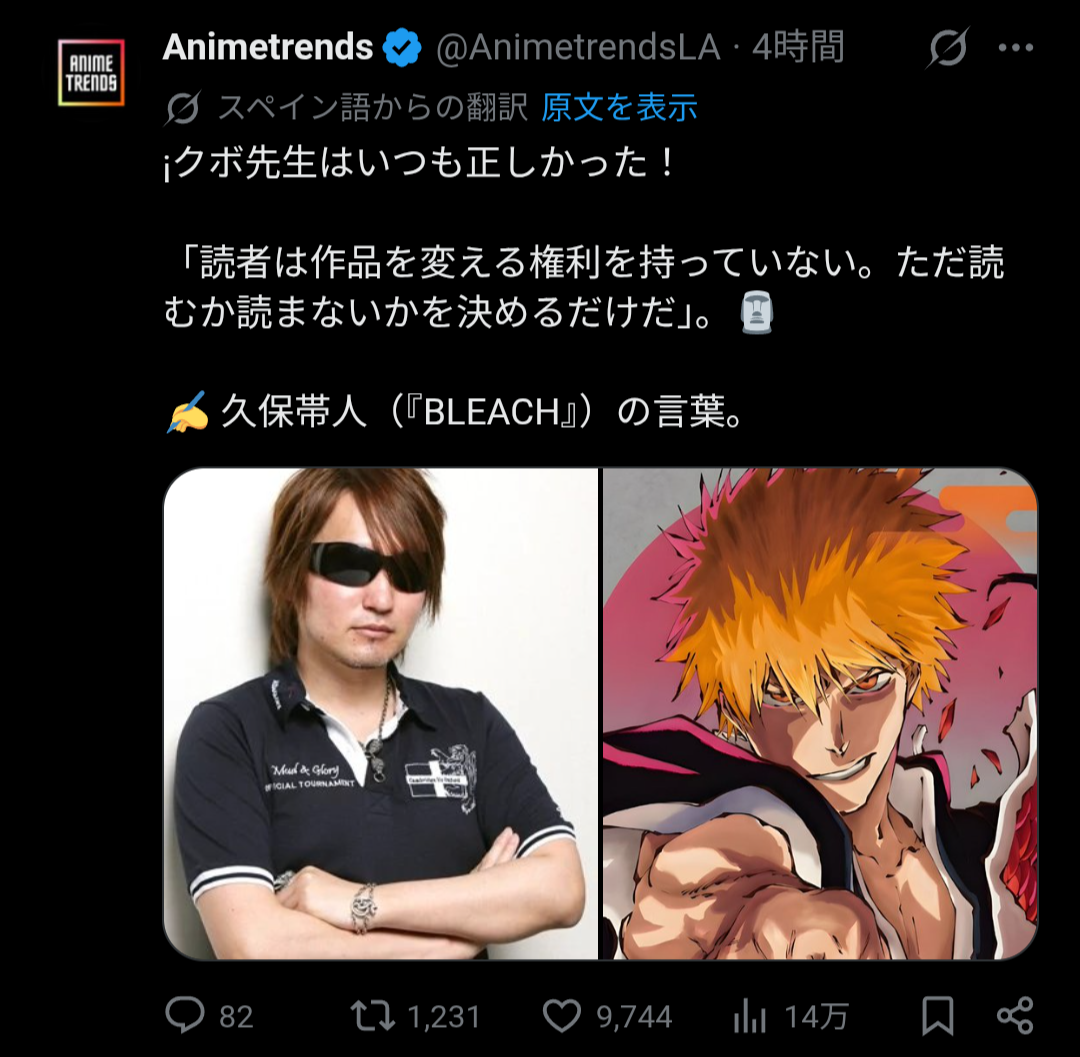
Task: Click the blue verified badge
Action: 402,48
